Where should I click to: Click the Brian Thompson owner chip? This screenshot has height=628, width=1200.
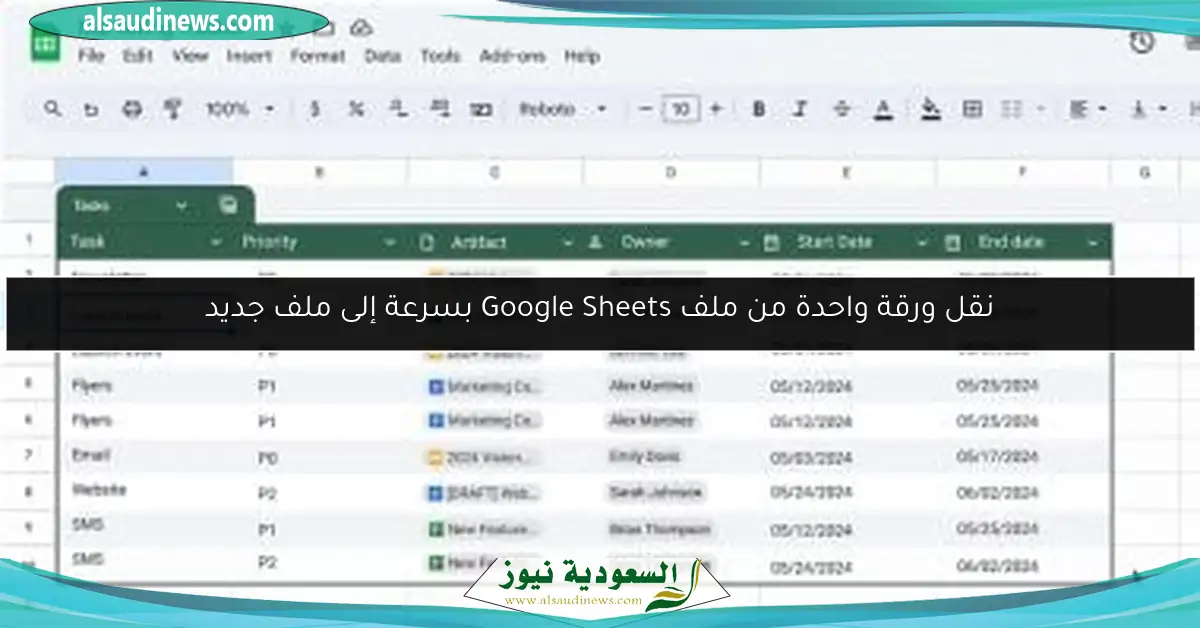[659, 528]
